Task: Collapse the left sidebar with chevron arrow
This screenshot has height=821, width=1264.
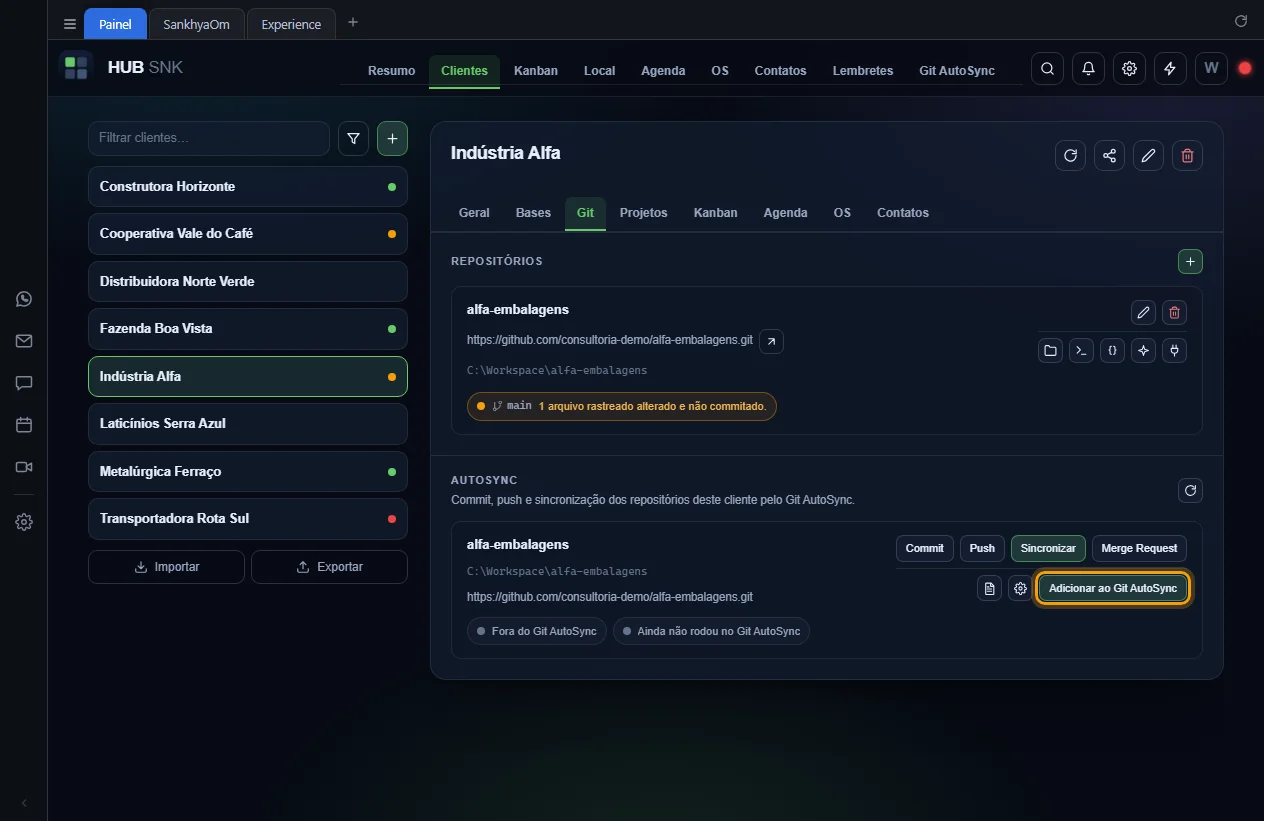Action: pyautogui.click(x=24, y=803)
